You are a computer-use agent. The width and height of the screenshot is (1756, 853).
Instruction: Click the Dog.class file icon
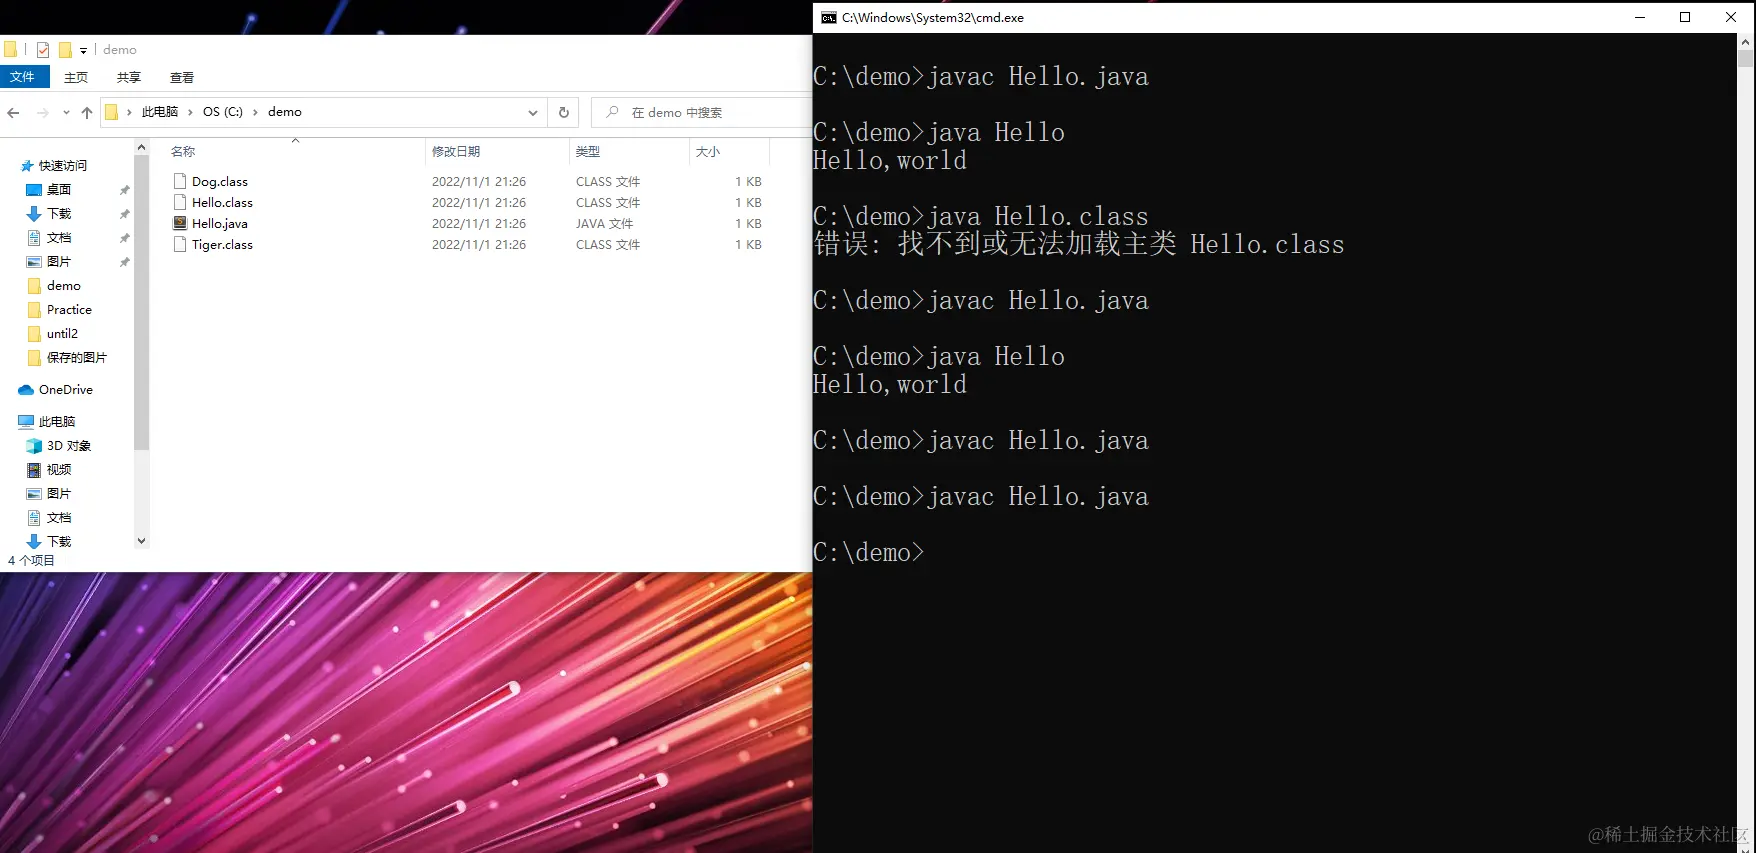pyautogui.click(x=180, y=181)
